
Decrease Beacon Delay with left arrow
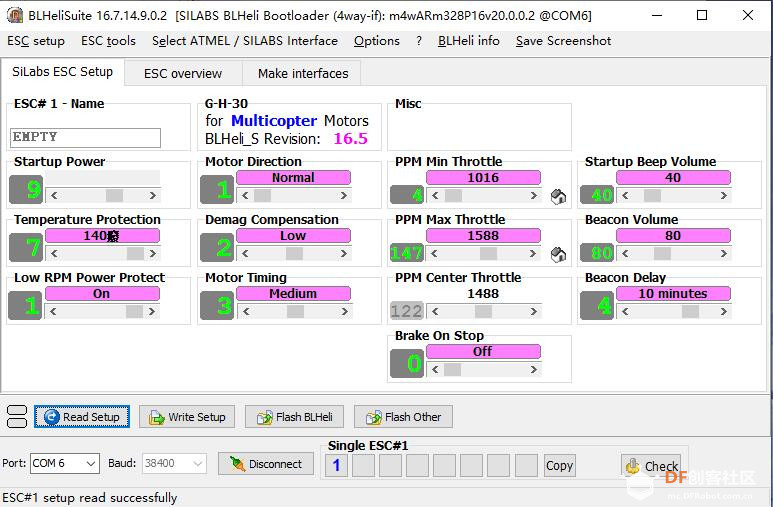click(625, 312)
